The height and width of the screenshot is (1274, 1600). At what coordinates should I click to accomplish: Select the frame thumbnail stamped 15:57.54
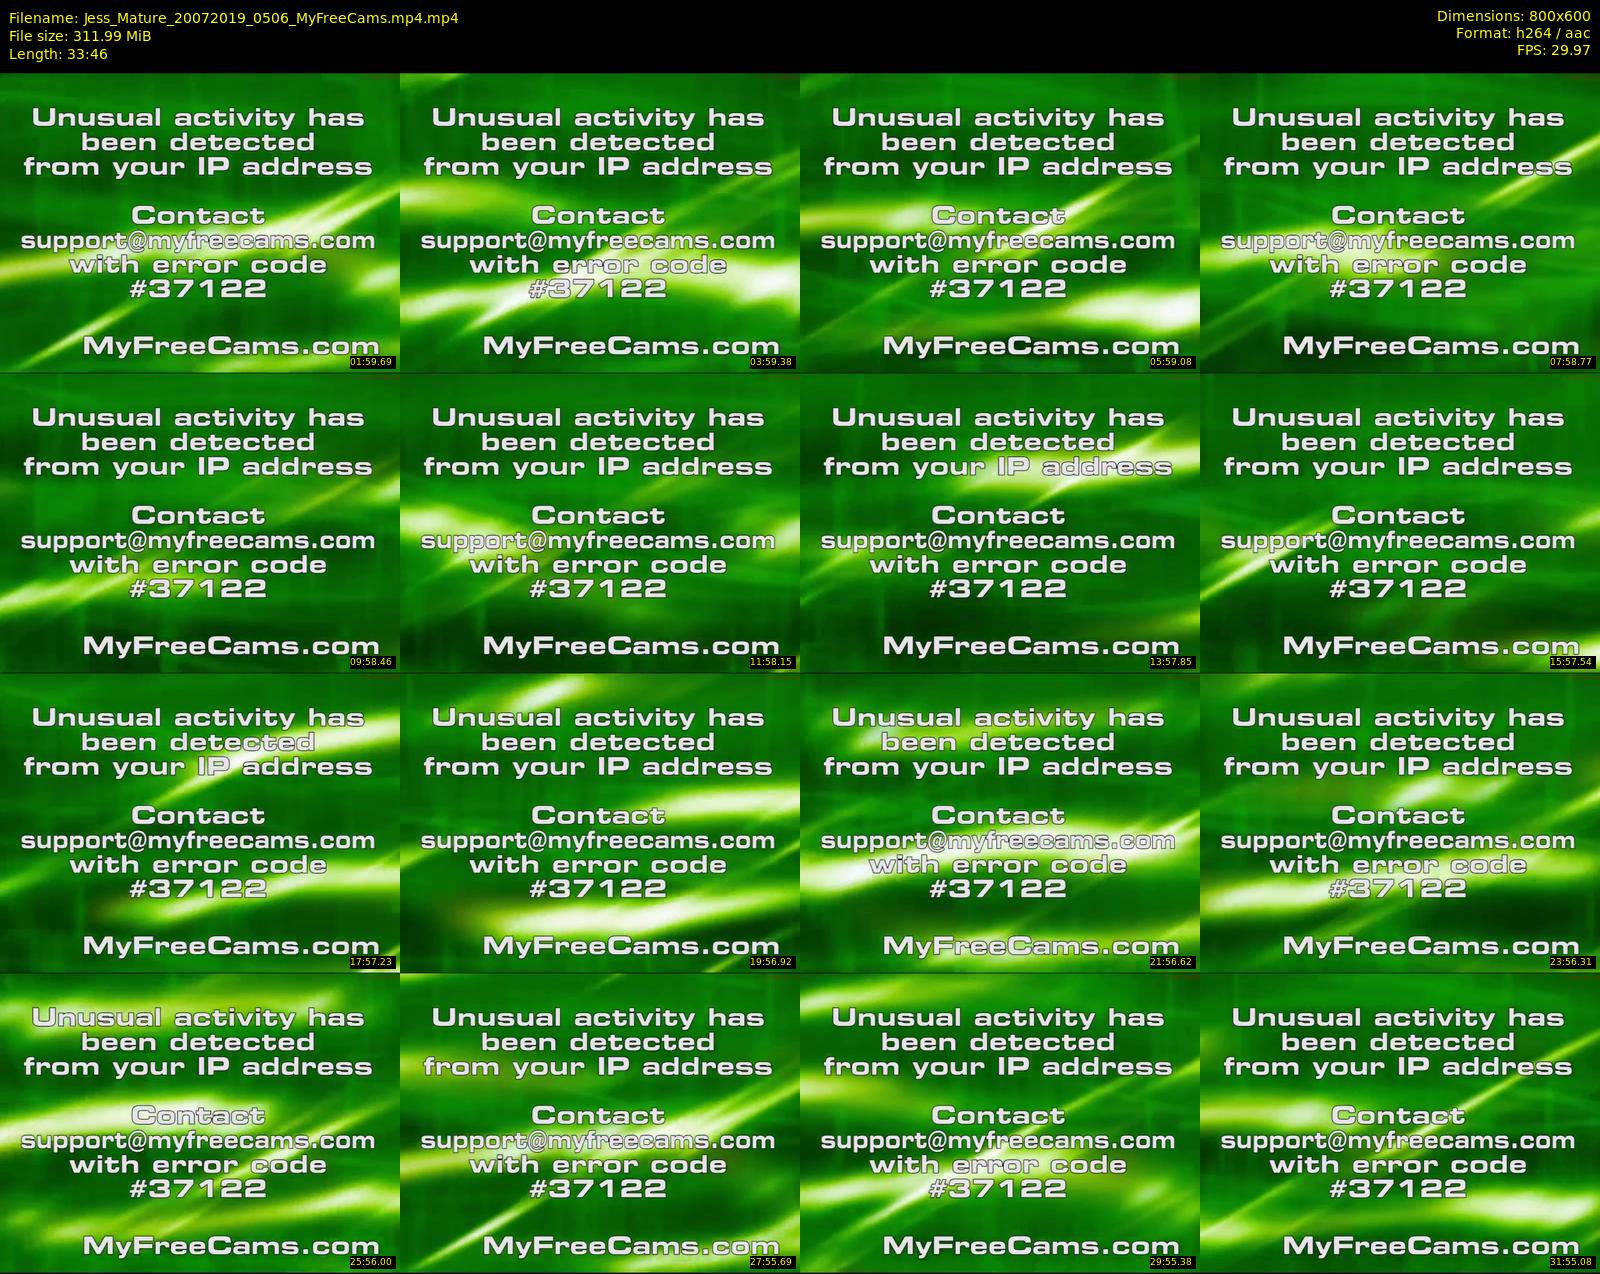(x=1400, y=522)
